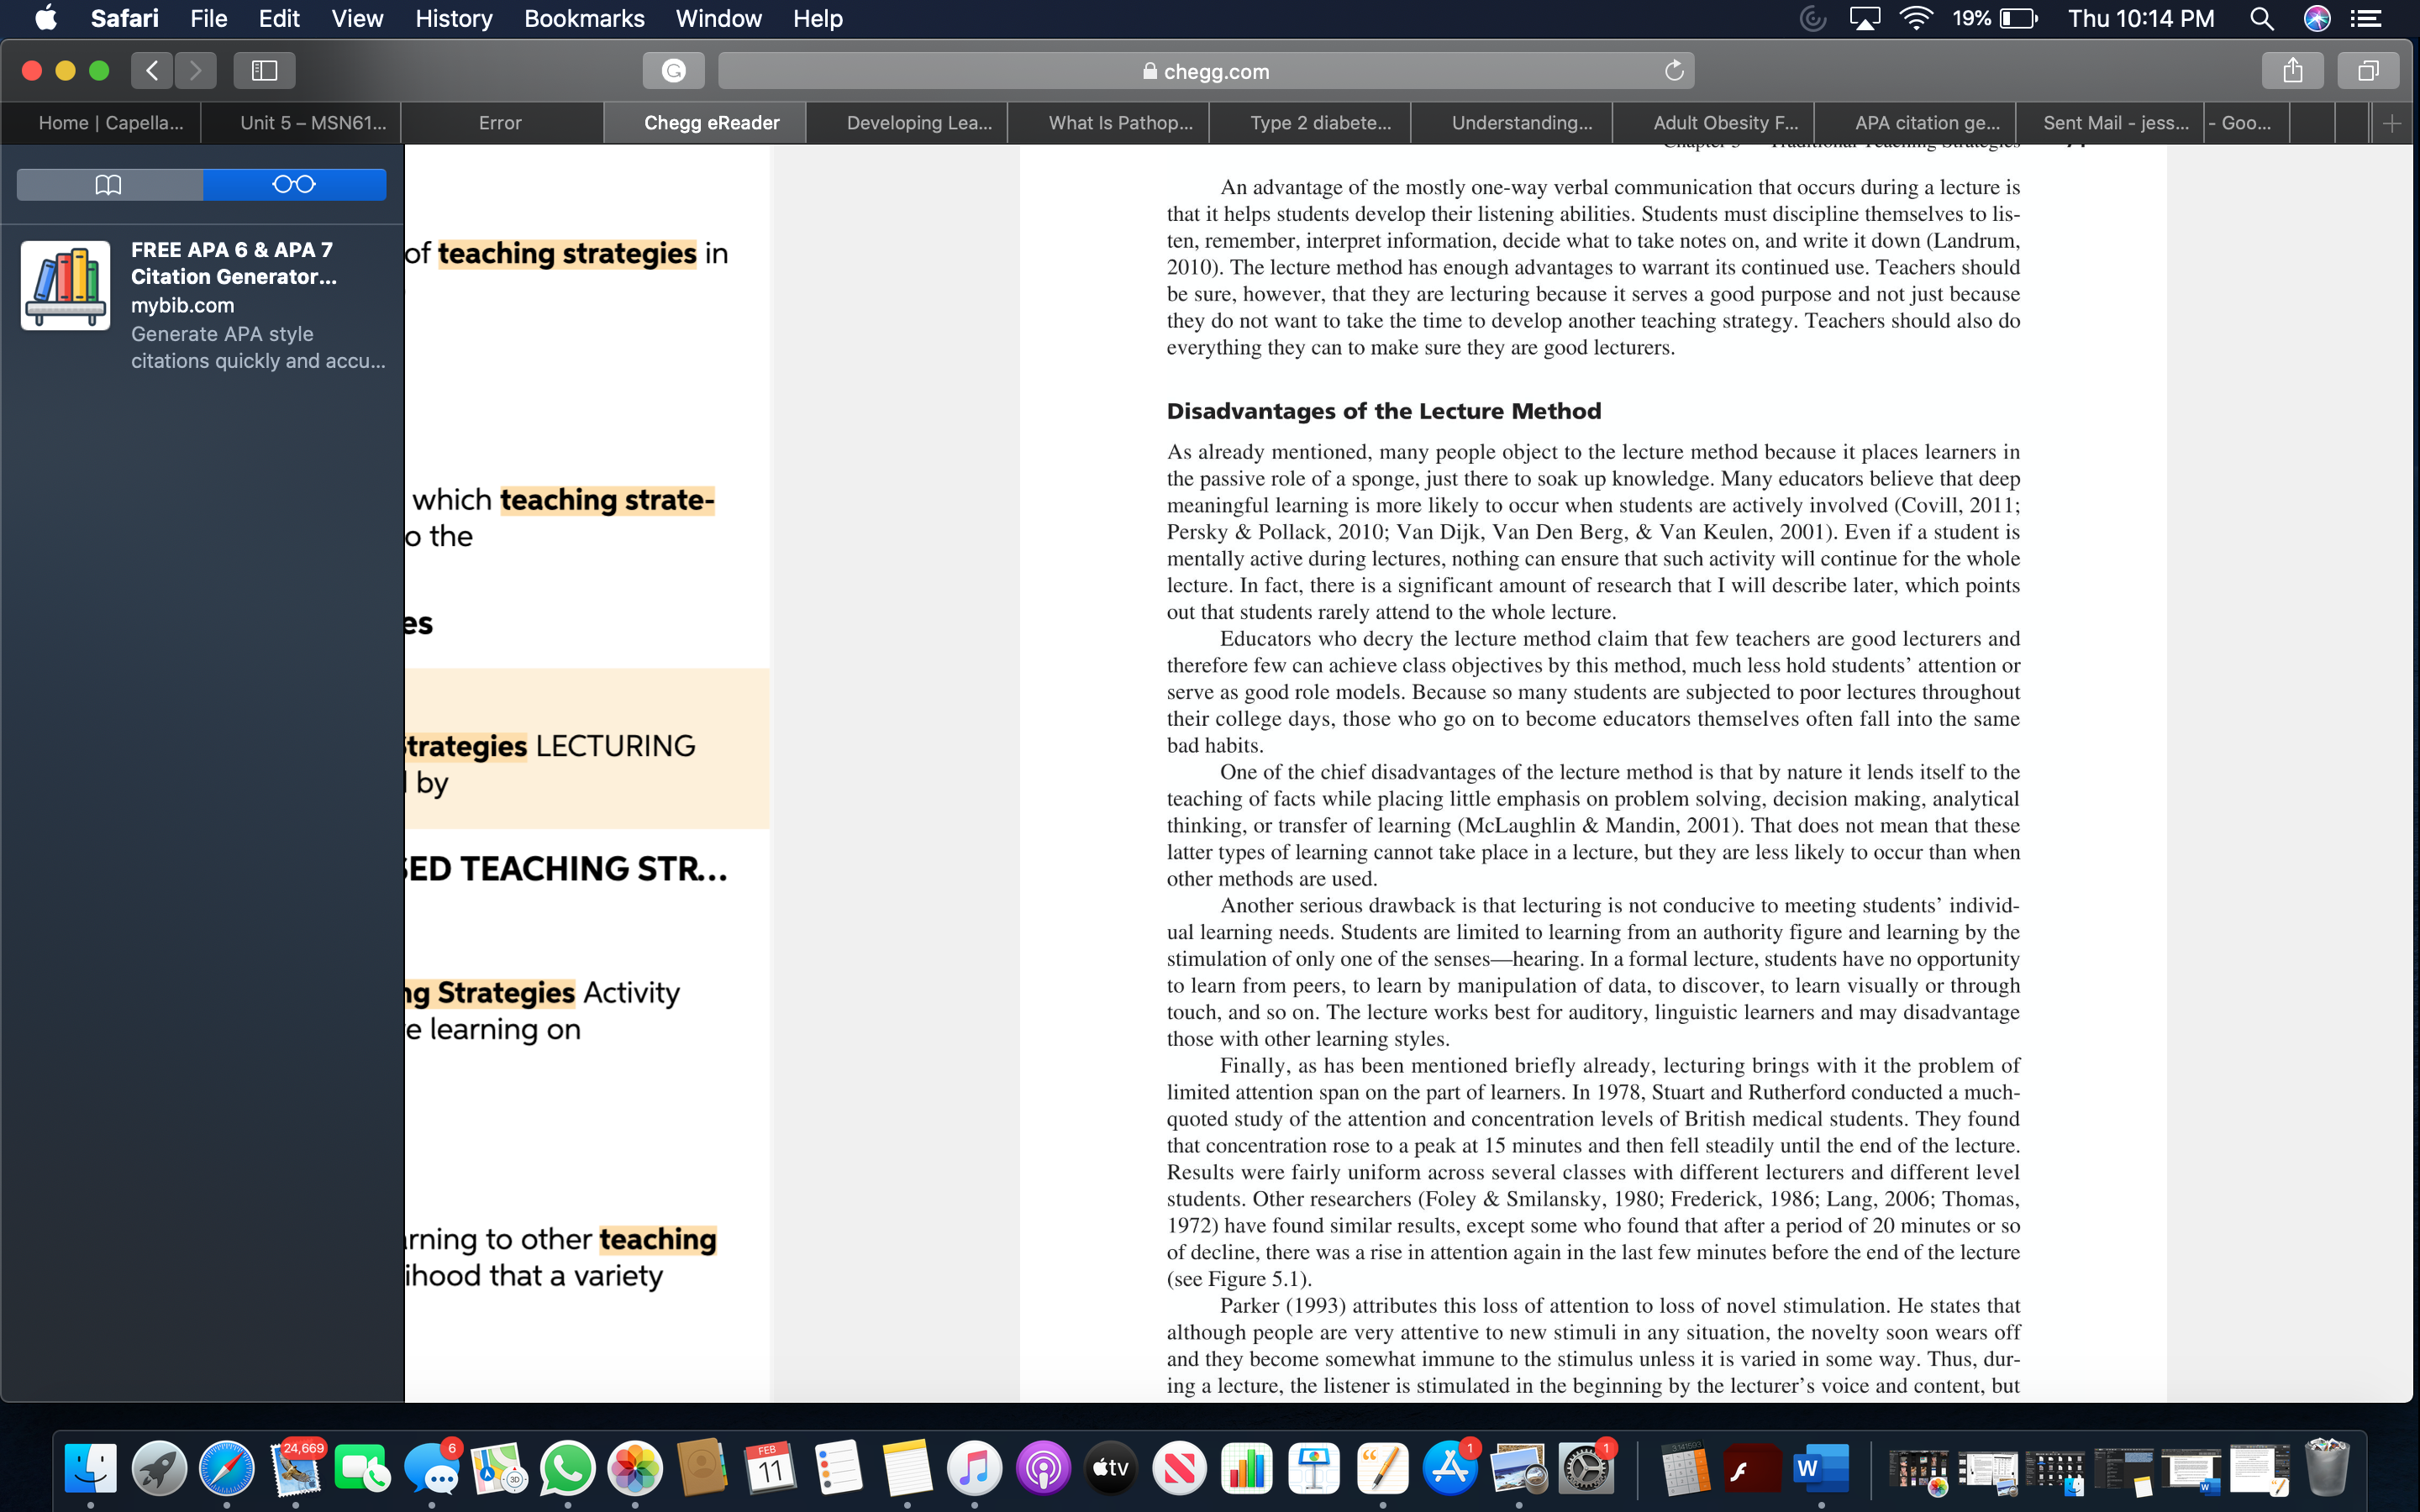The height and width of the screenshot is (1512, 2420).
Task: Switch to the Goo... tab
Action: click(x=2246, y=123)
